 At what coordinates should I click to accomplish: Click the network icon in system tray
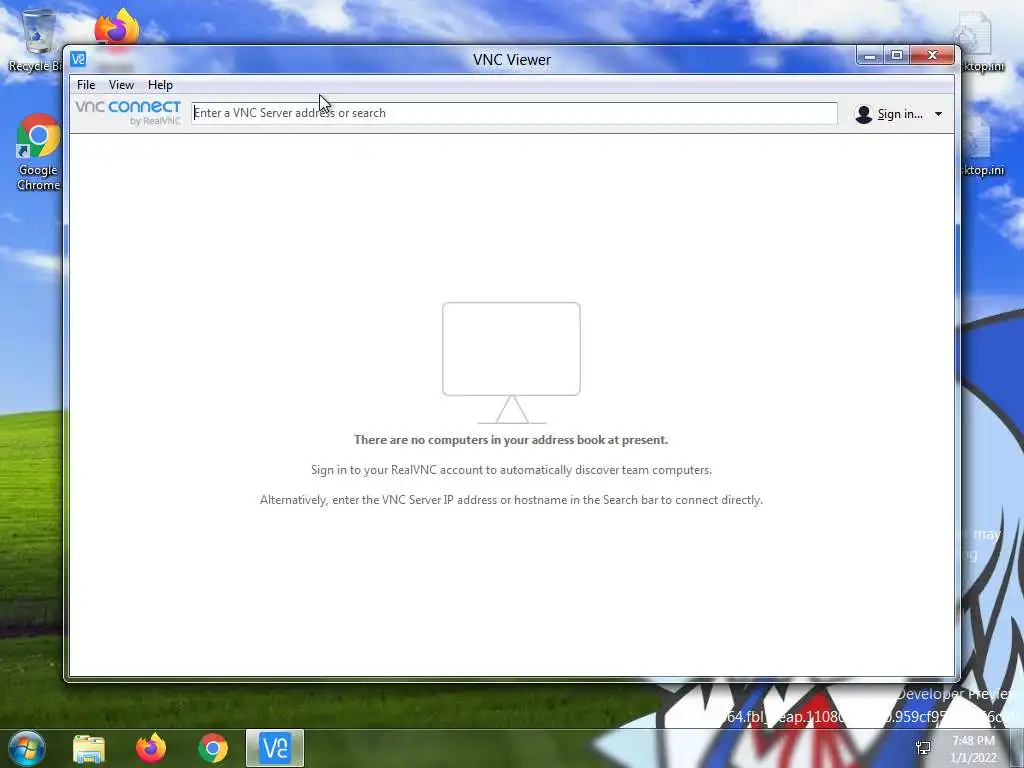click(x=923, y=748)
